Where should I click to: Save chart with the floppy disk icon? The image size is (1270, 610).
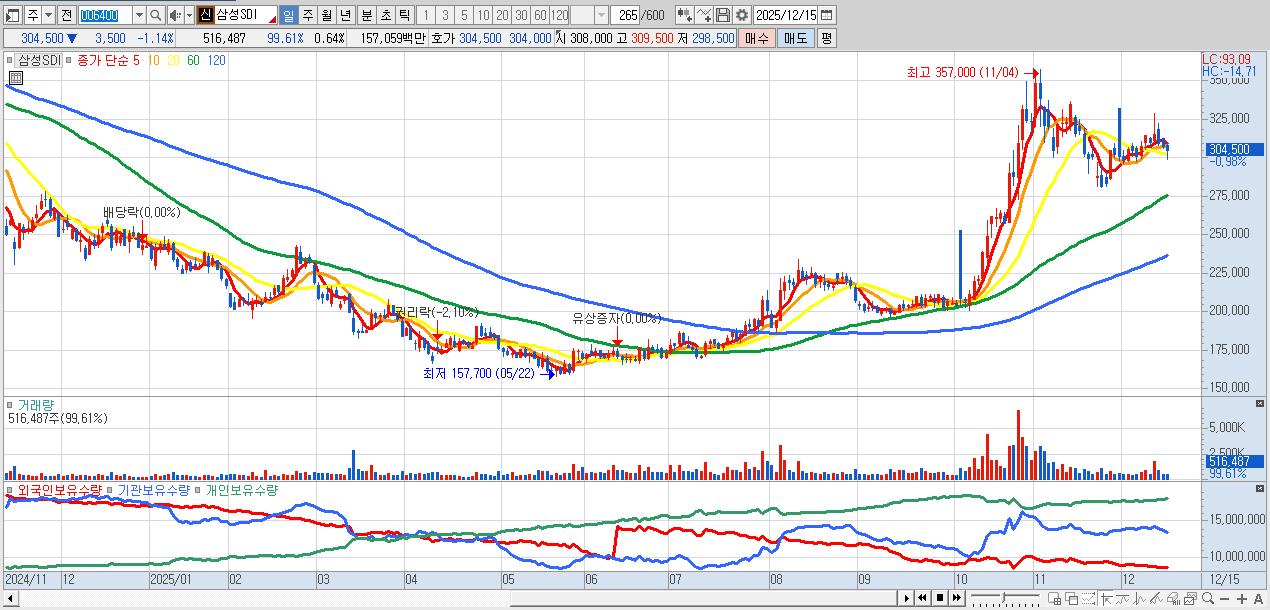[x=723, y=15]
